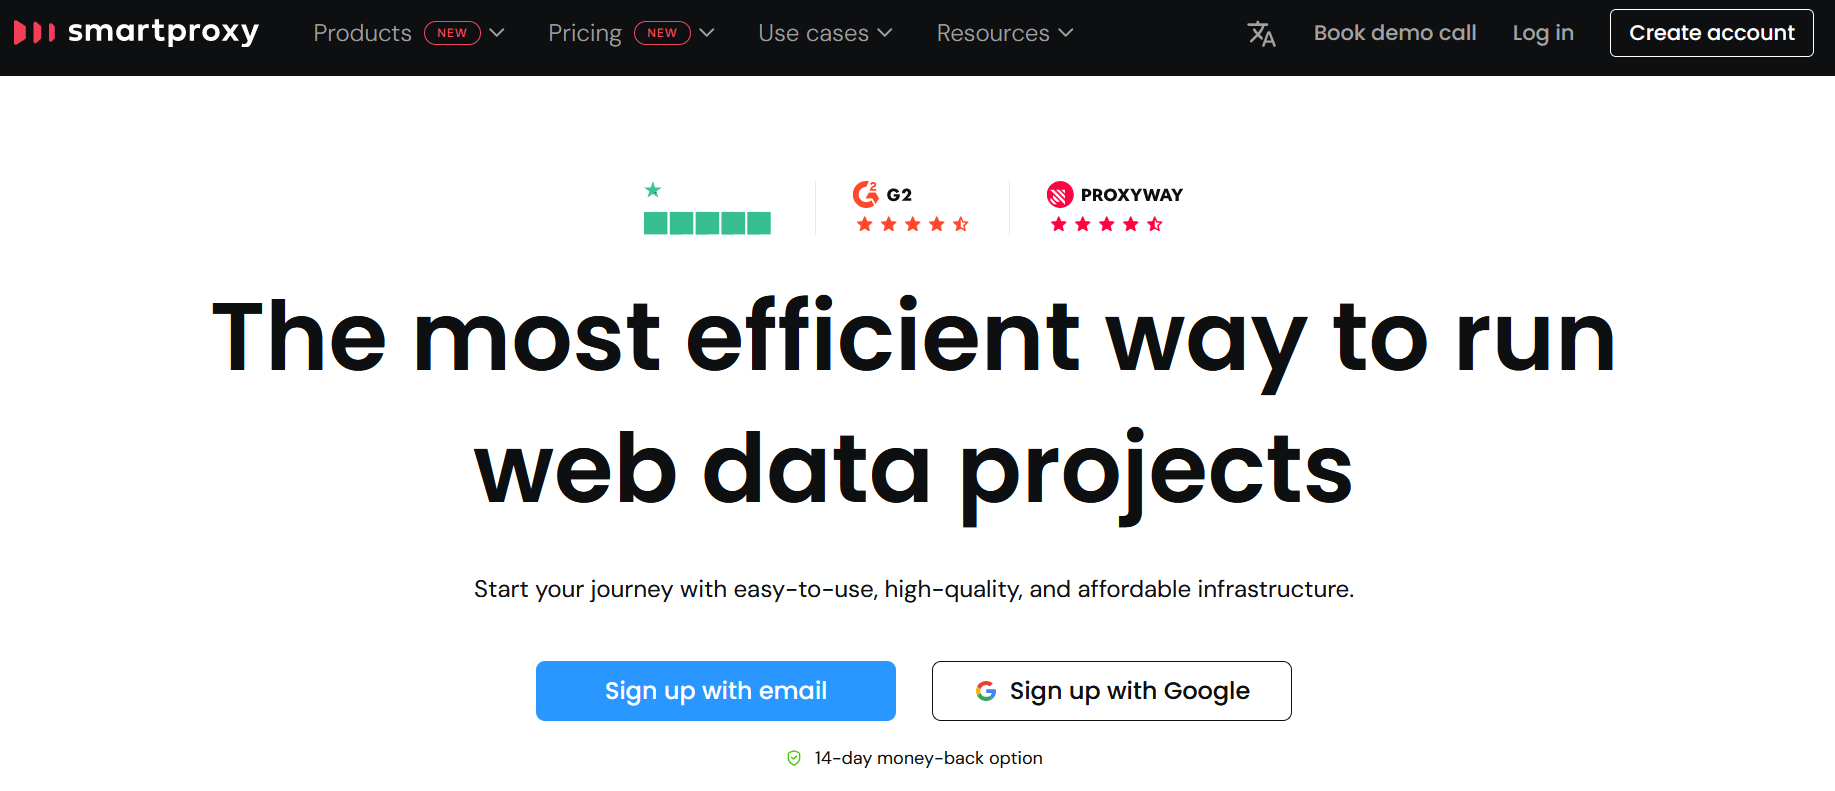Click Book demo call link
1835x791 pixels.
tap(1395, 33)
